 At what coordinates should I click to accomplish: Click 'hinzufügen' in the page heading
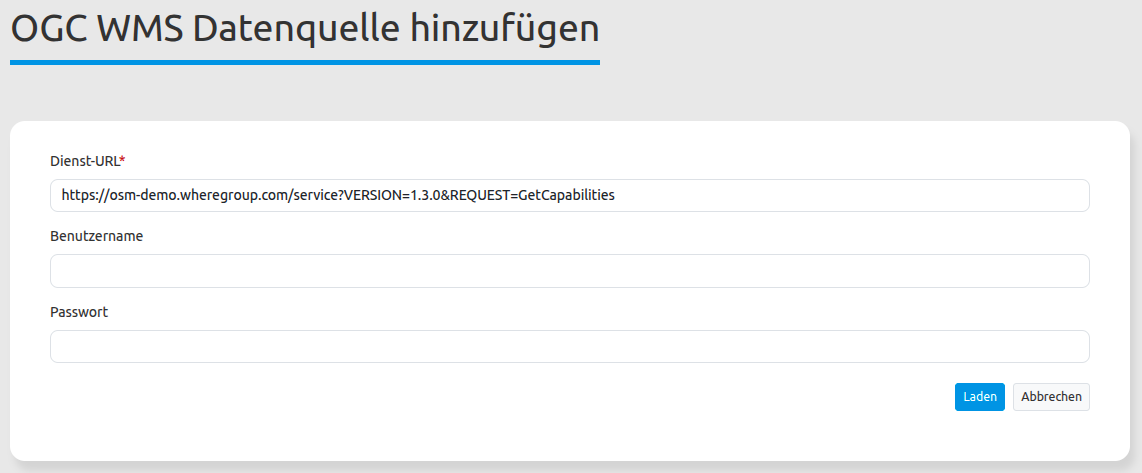[x=505, y=28]
